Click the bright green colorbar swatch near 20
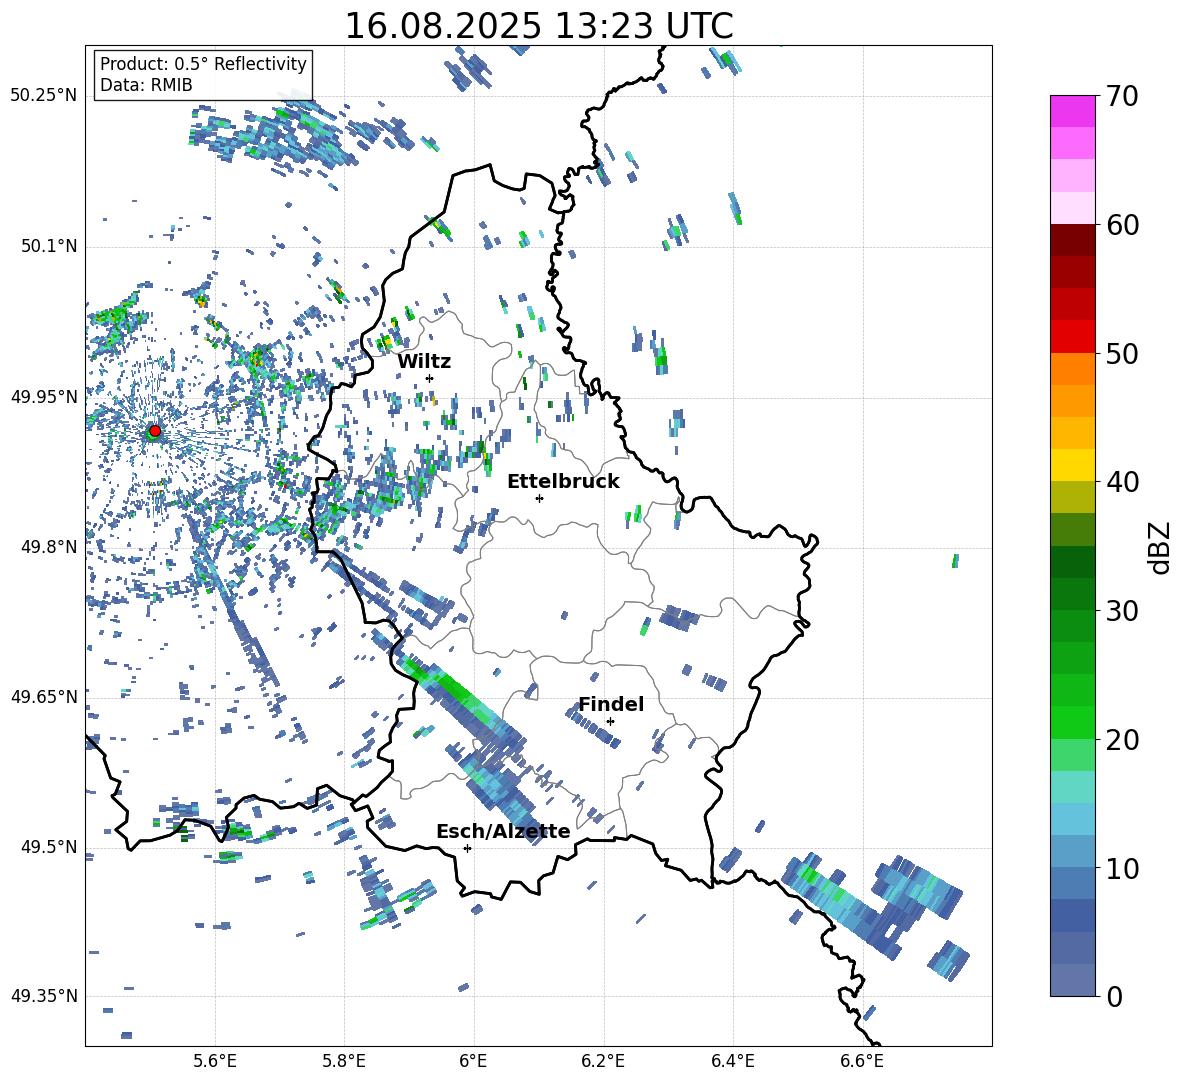1184x1081 pixels. point(1072,722)
